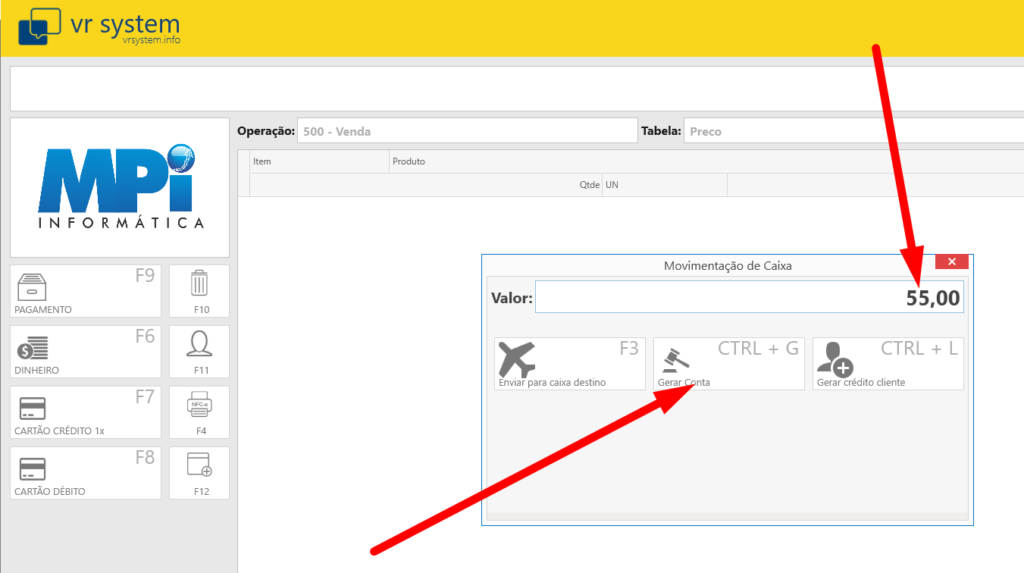Click the PAGAMENTO F9 button
Screen dimensions: 1024x573
(85, 291)
